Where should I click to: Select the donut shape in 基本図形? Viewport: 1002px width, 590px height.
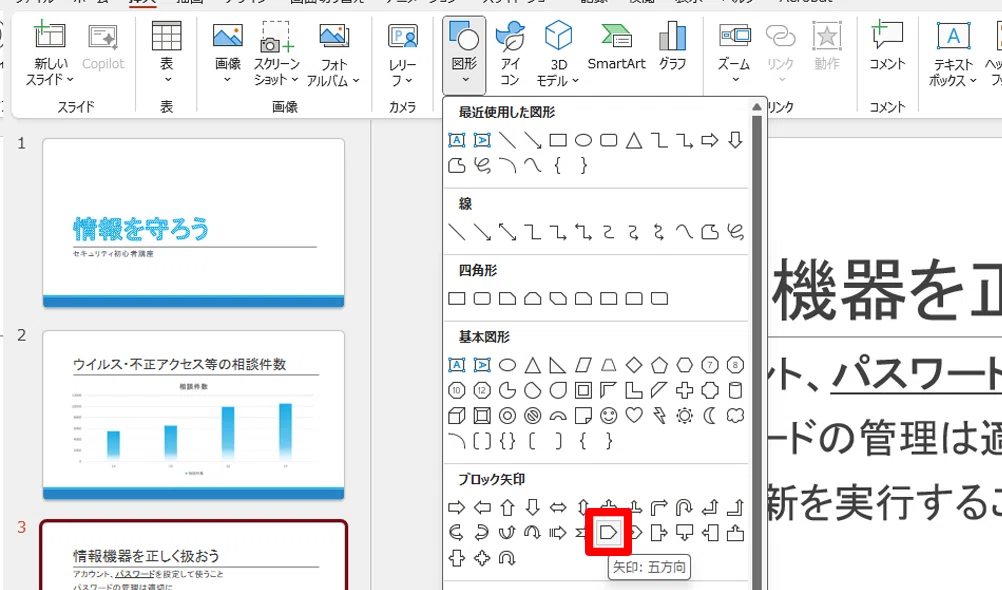pyautogui.click(x=507, y=415)
